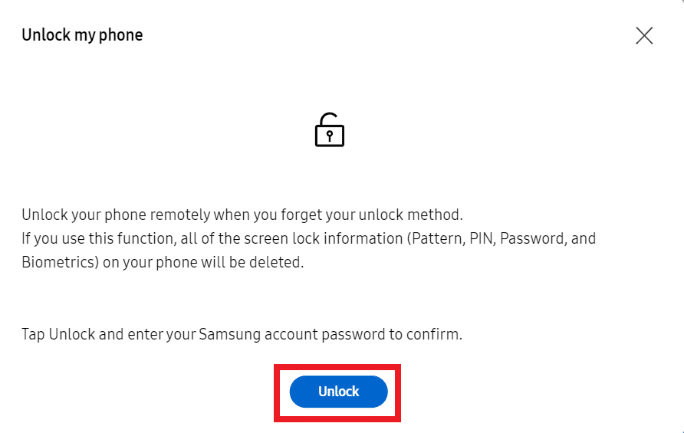Screen dimensions: 684x433
Task: Click the open padlock icon
Action: tap(329, 131)
